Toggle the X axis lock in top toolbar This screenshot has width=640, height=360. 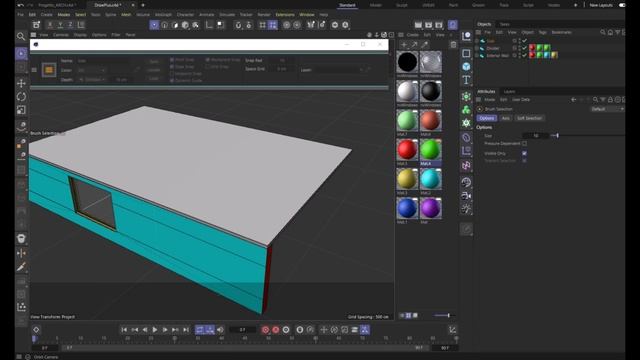(x=50, y=25)
